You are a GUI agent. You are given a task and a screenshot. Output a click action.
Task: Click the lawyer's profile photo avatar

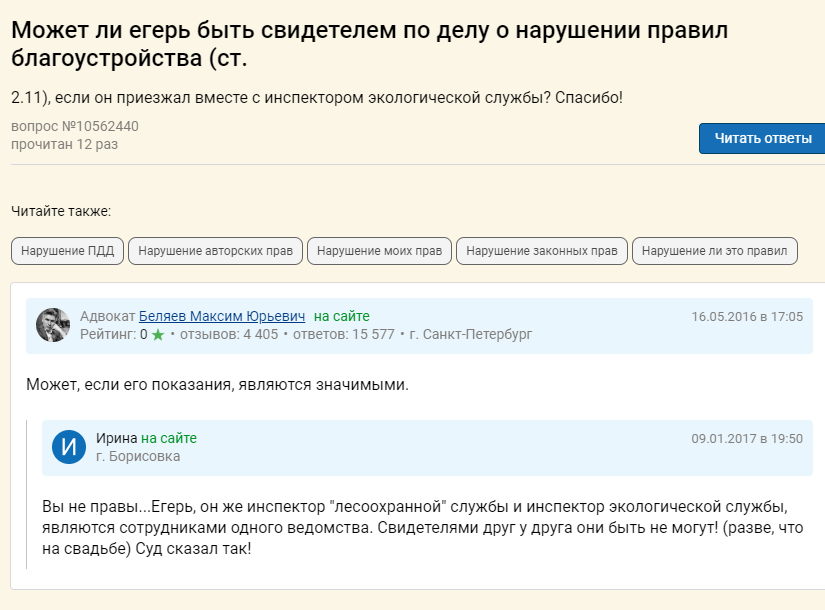[x=53, y=325]
